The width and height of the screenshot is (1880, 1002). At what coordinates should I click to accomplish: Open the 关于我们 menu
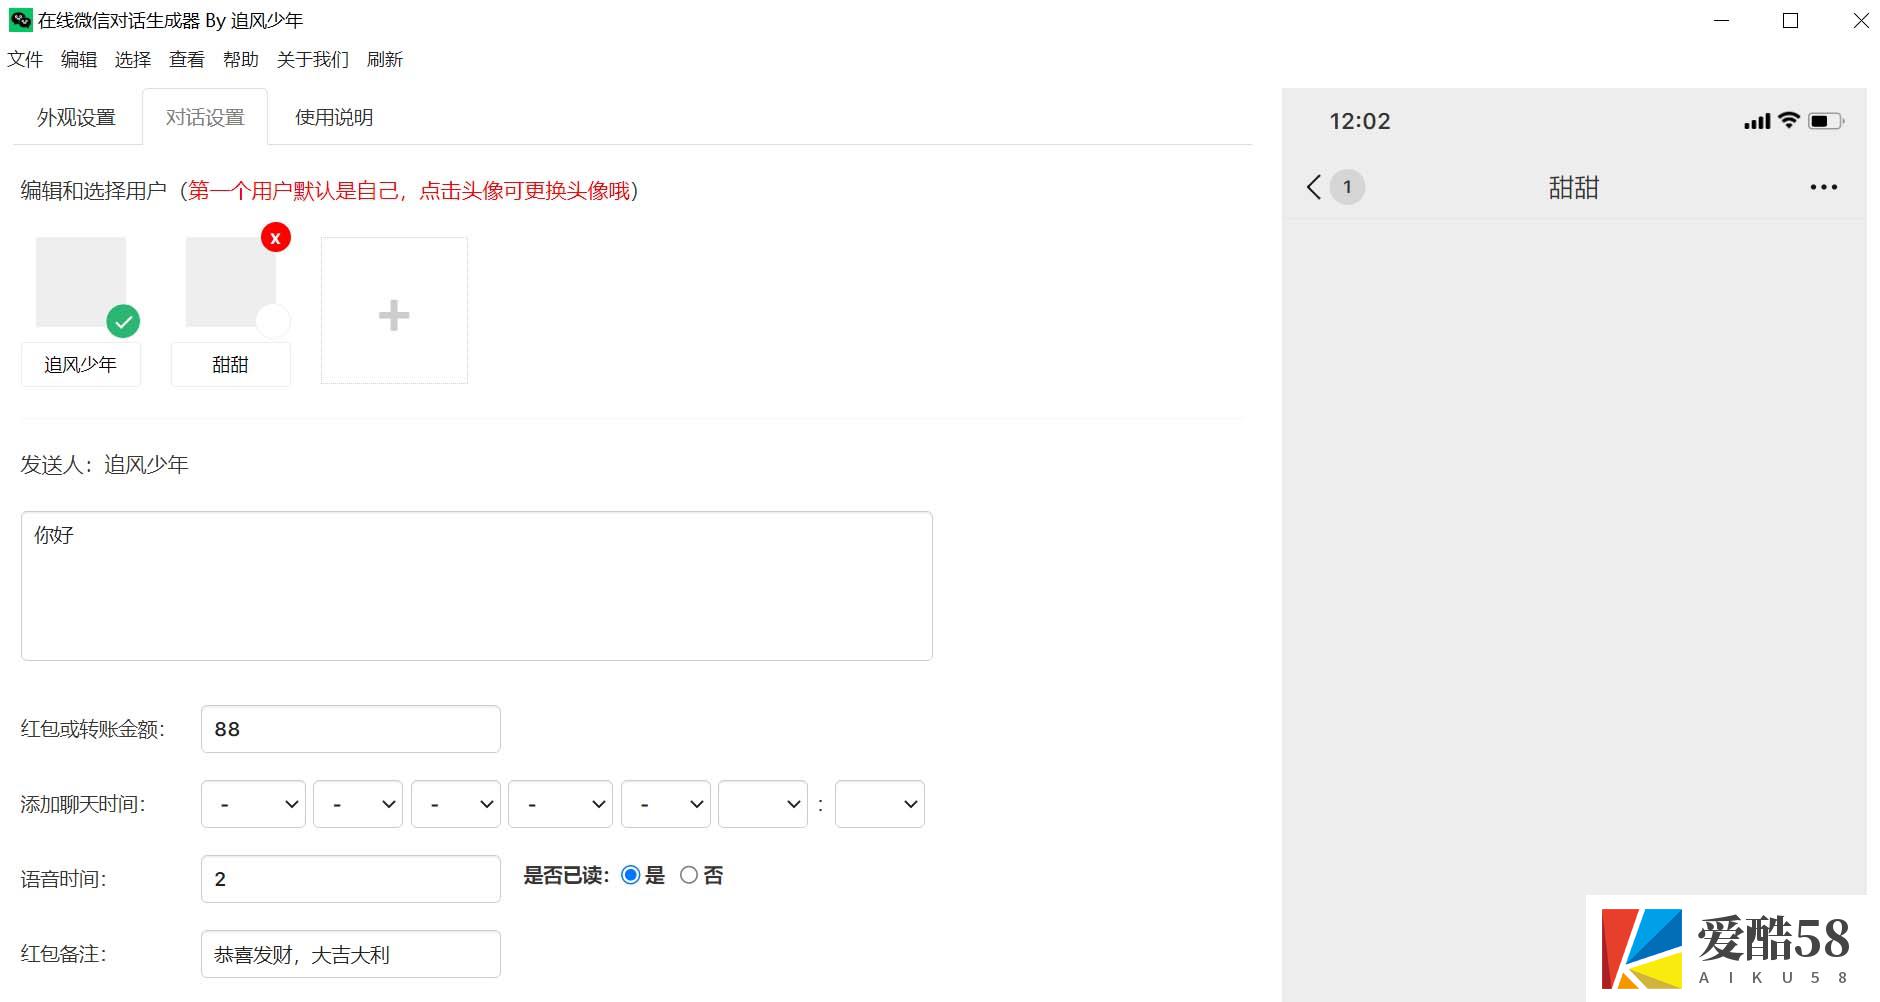coord(313,59)
